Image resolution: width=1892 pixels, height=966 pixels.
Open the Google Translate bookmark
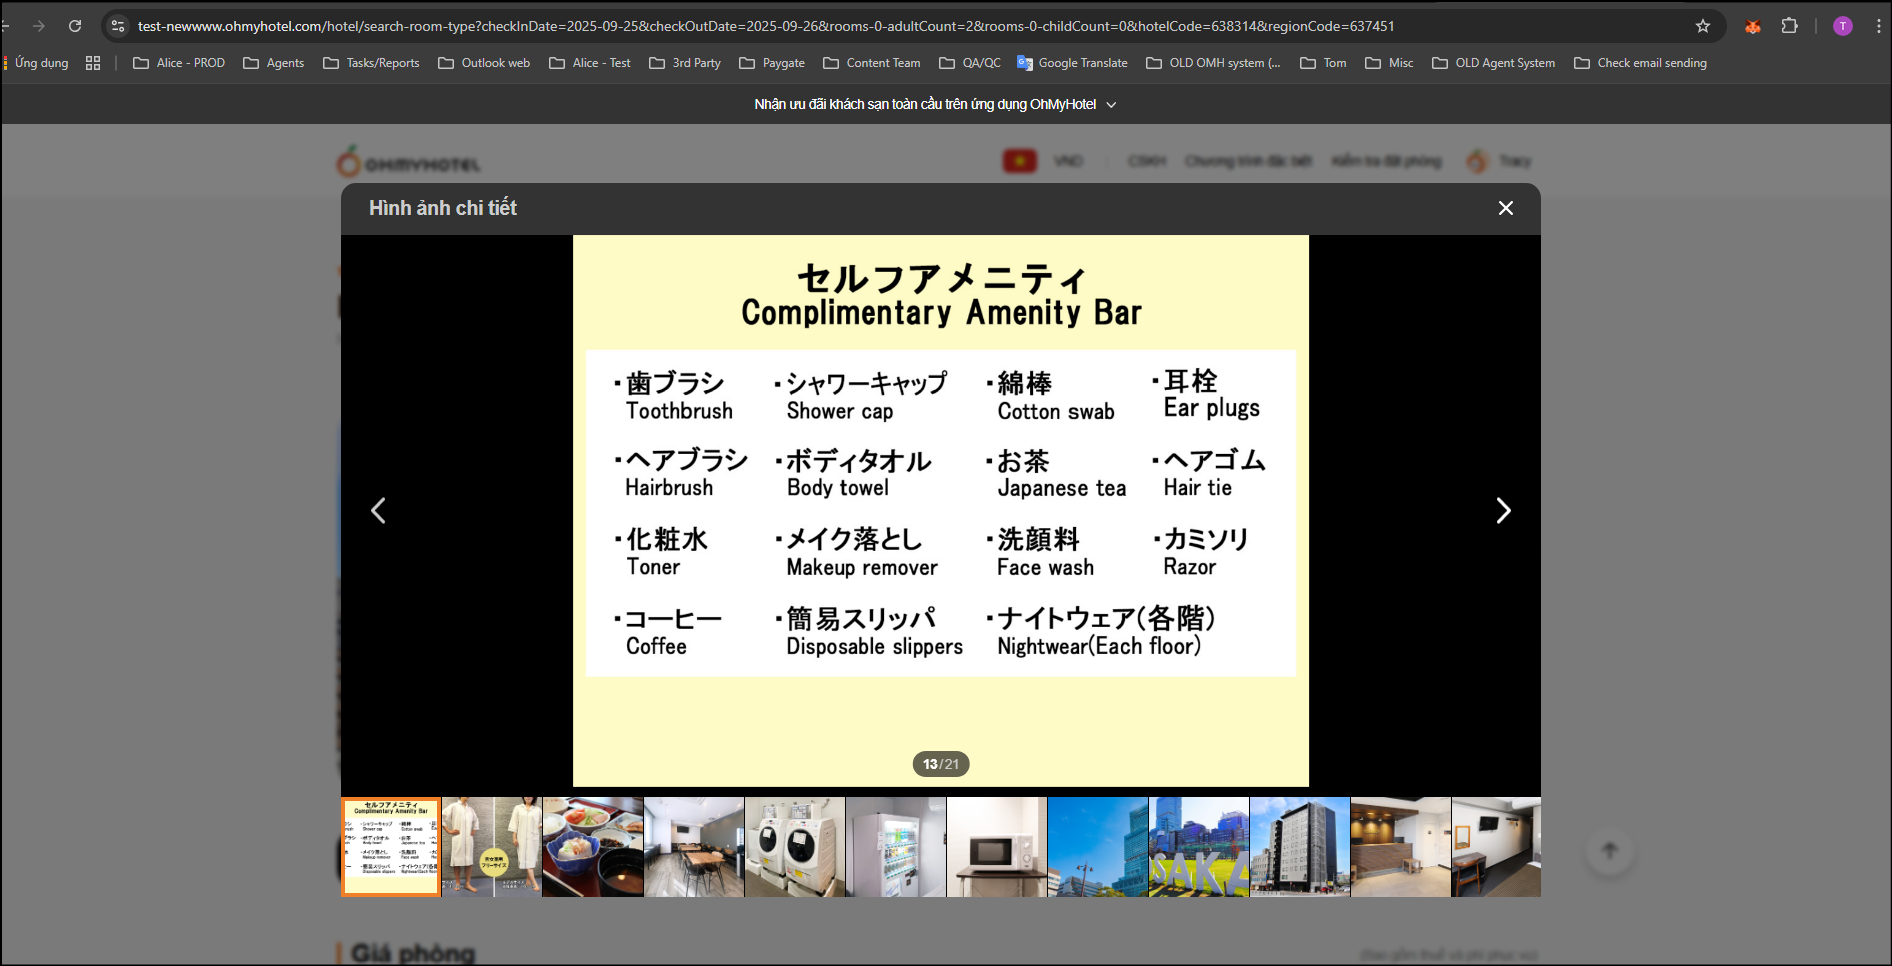click(1072, 63)
